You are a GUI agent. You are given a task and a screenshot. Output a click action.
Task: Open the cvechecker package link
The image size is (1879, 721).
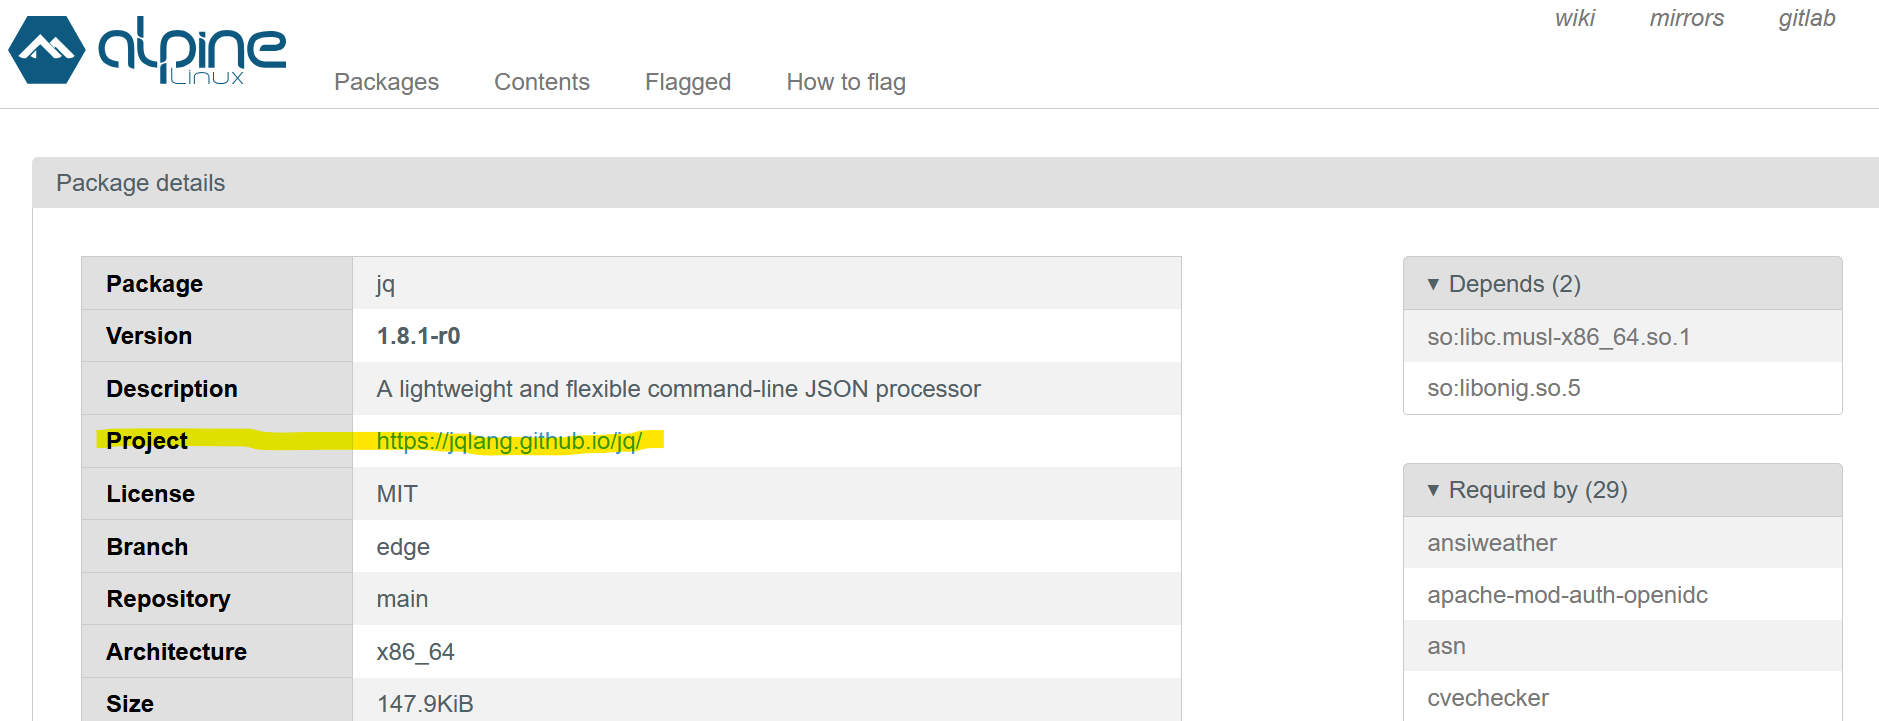1487,698
